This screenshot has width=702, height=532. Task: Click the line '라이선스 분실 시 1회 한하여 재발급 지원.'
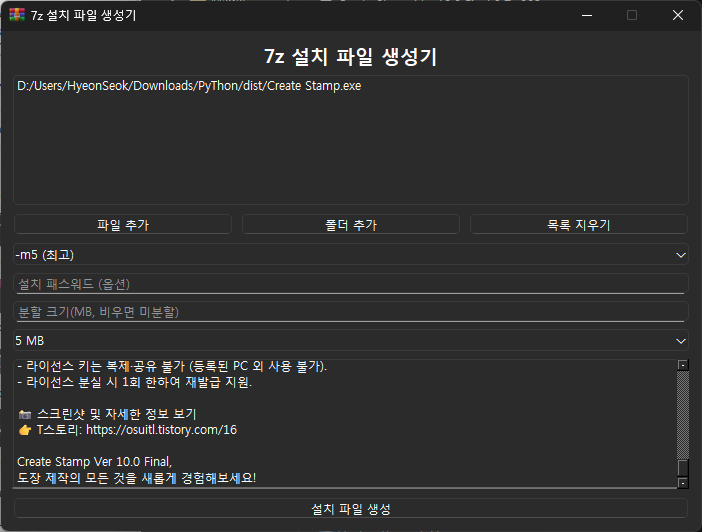(x=134, y=382)
